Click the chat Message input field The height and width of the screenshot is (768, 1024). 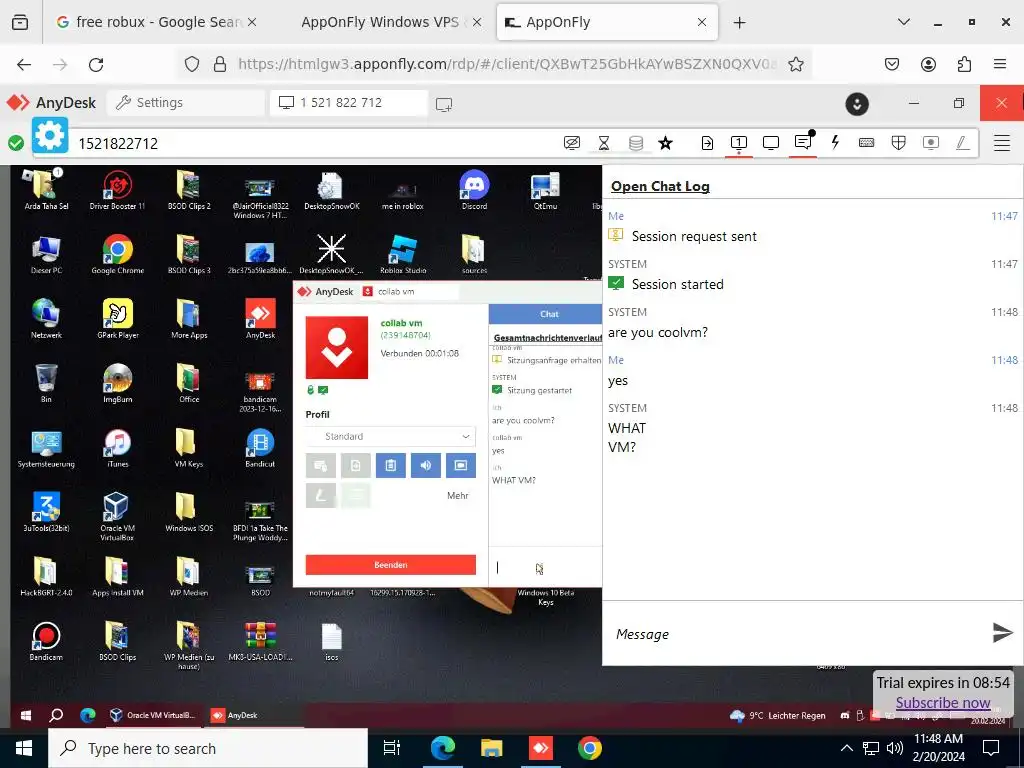pyautogui.click(x=797, y=633)
